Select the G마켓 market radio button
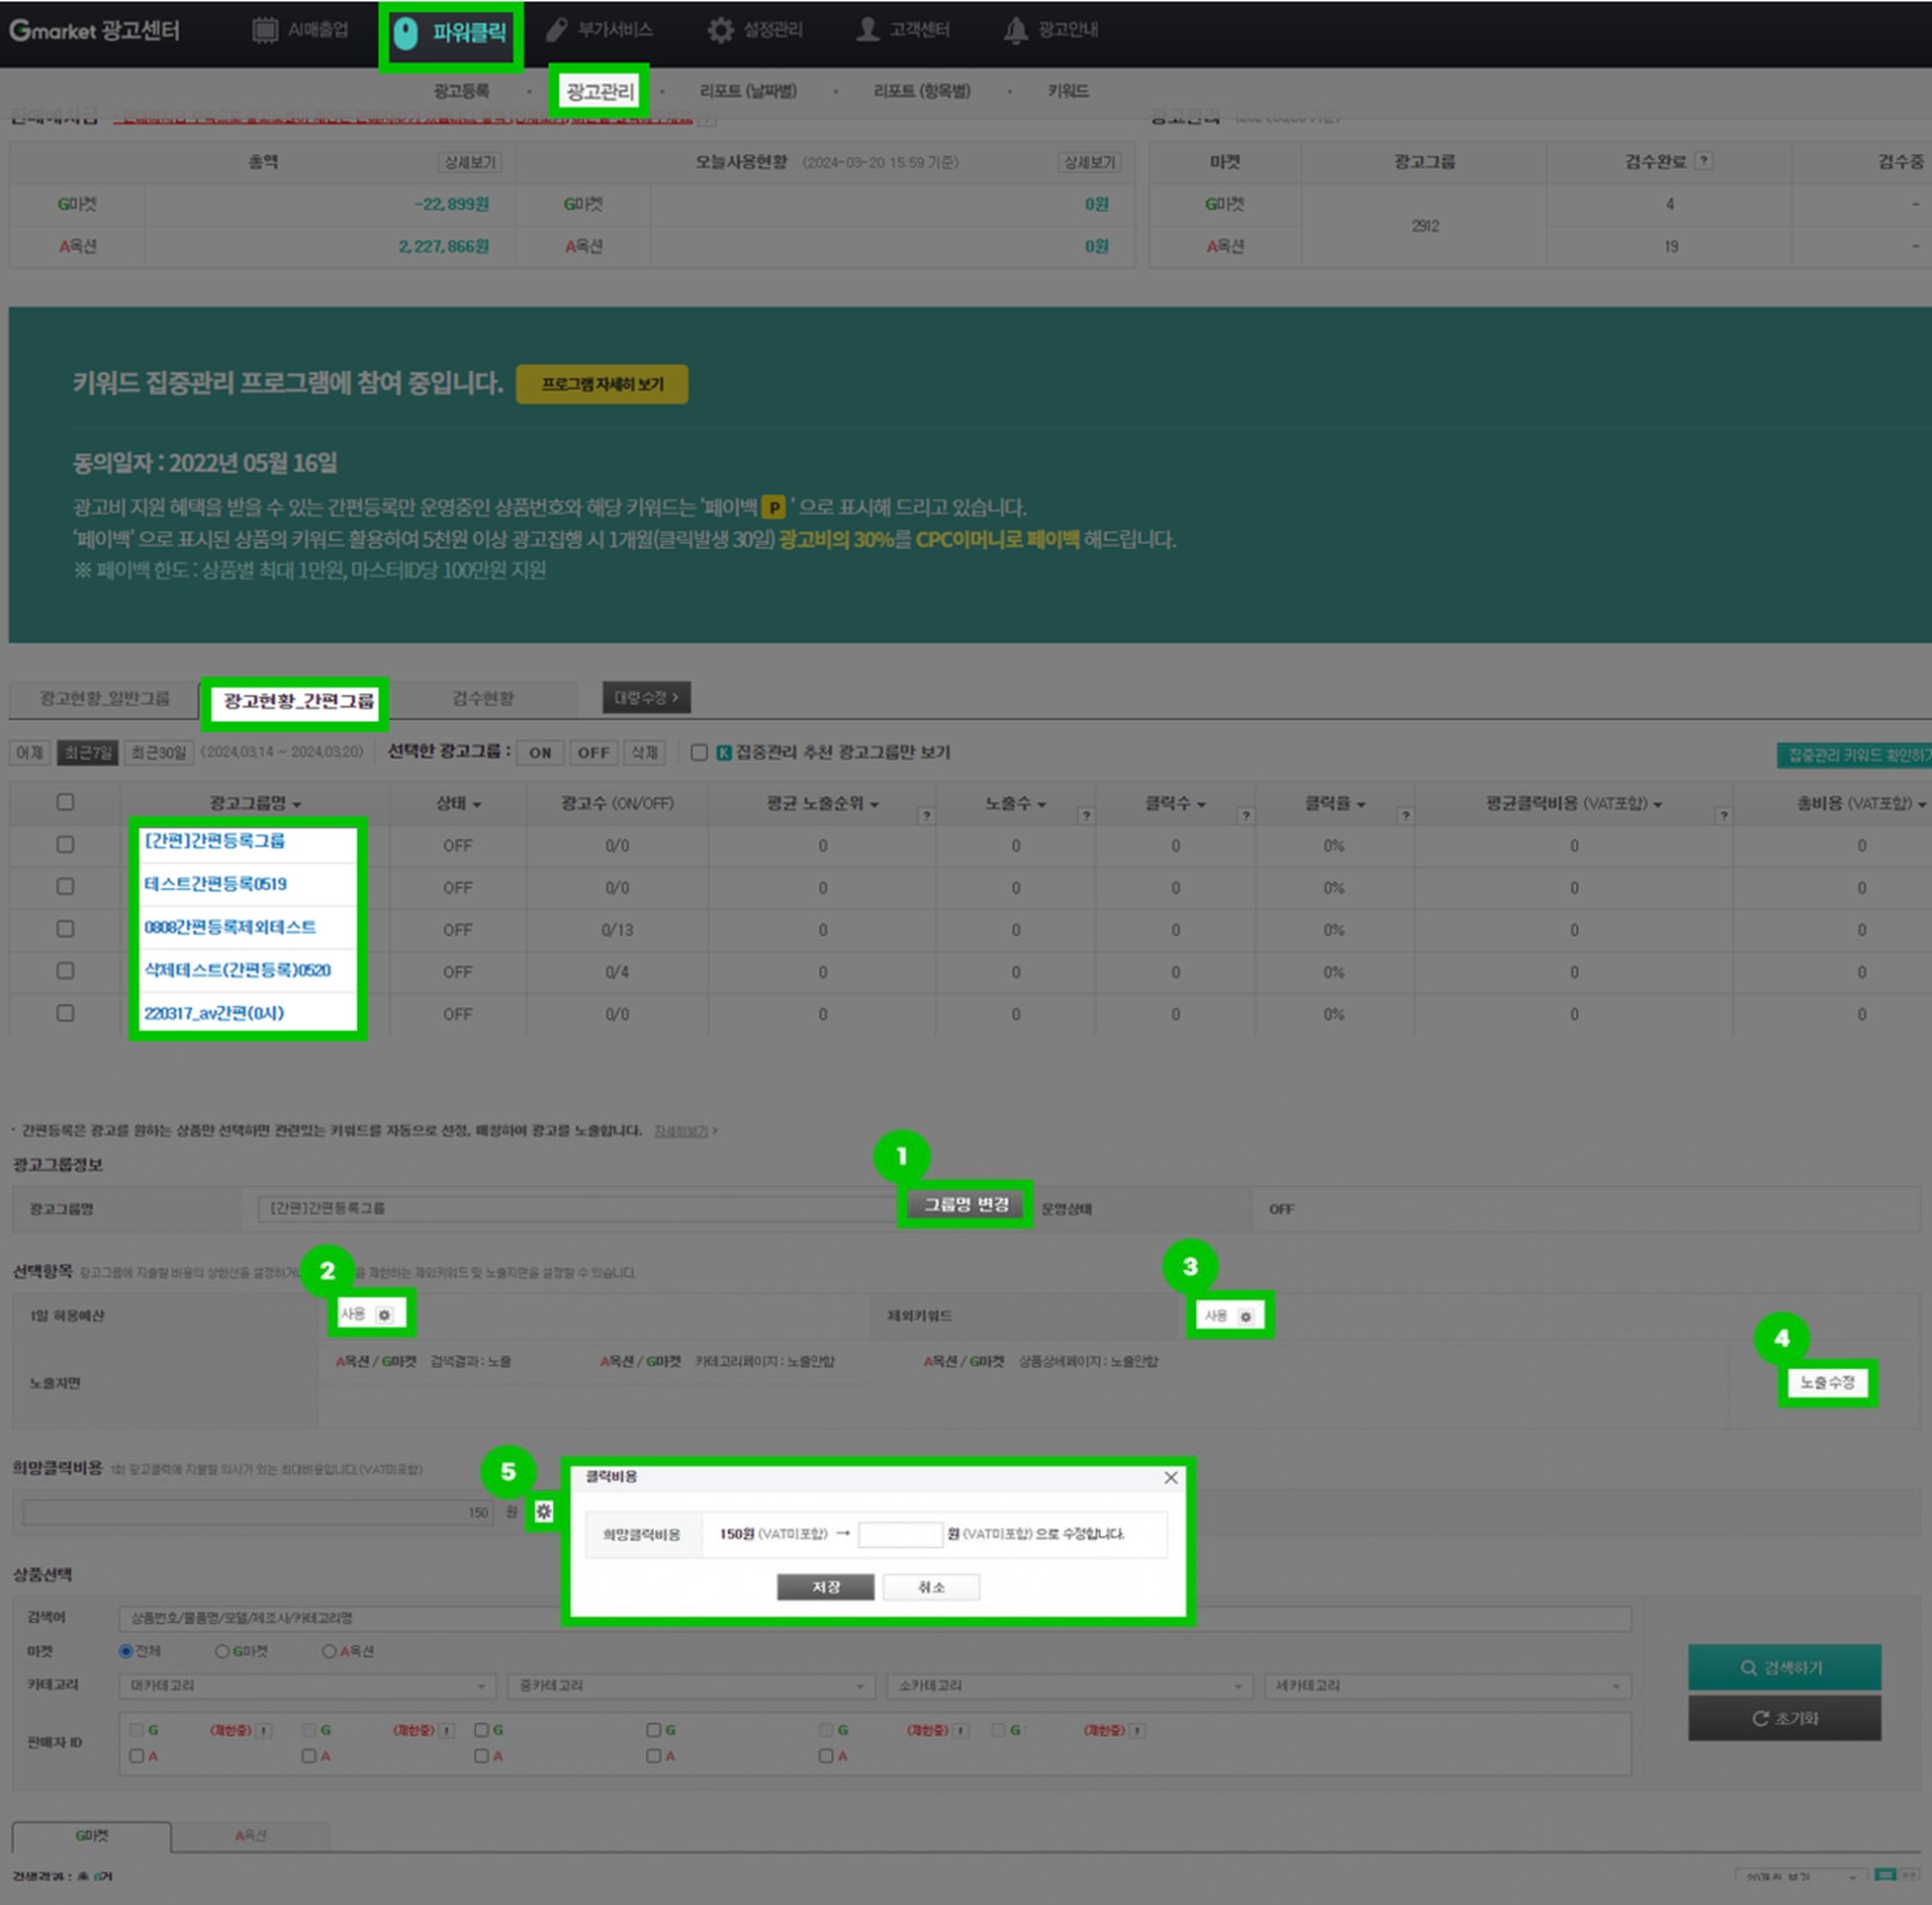The height and width of the screenshot is (1905, 1932). [x=222, y=1651]
